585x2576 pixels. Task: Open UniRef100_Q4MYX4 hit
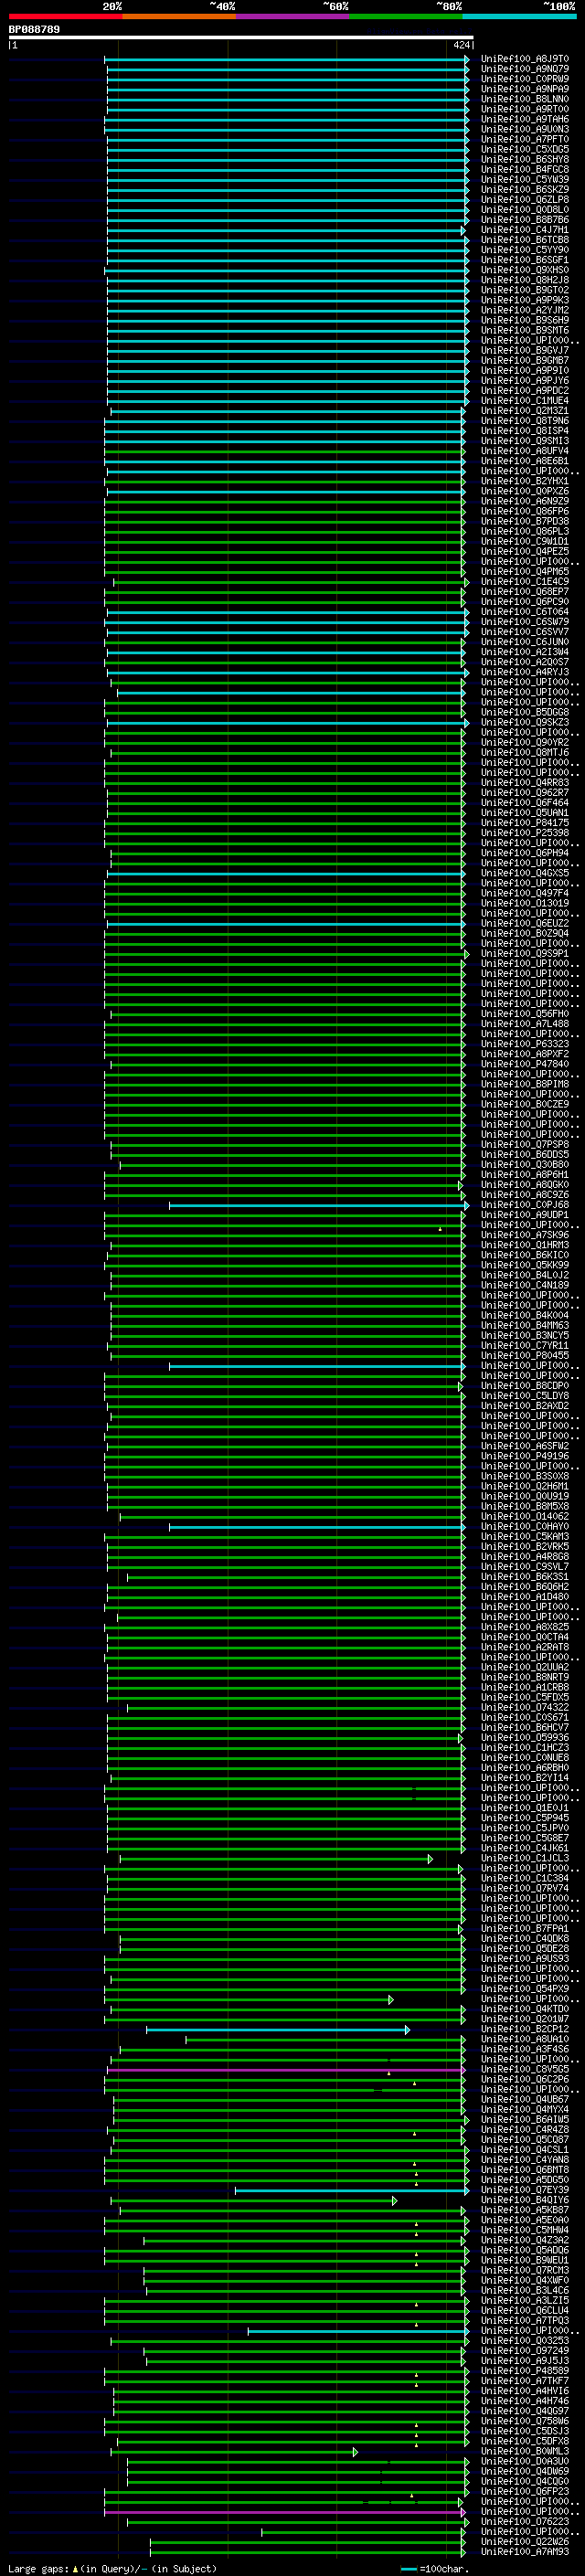pos(525,2110)
